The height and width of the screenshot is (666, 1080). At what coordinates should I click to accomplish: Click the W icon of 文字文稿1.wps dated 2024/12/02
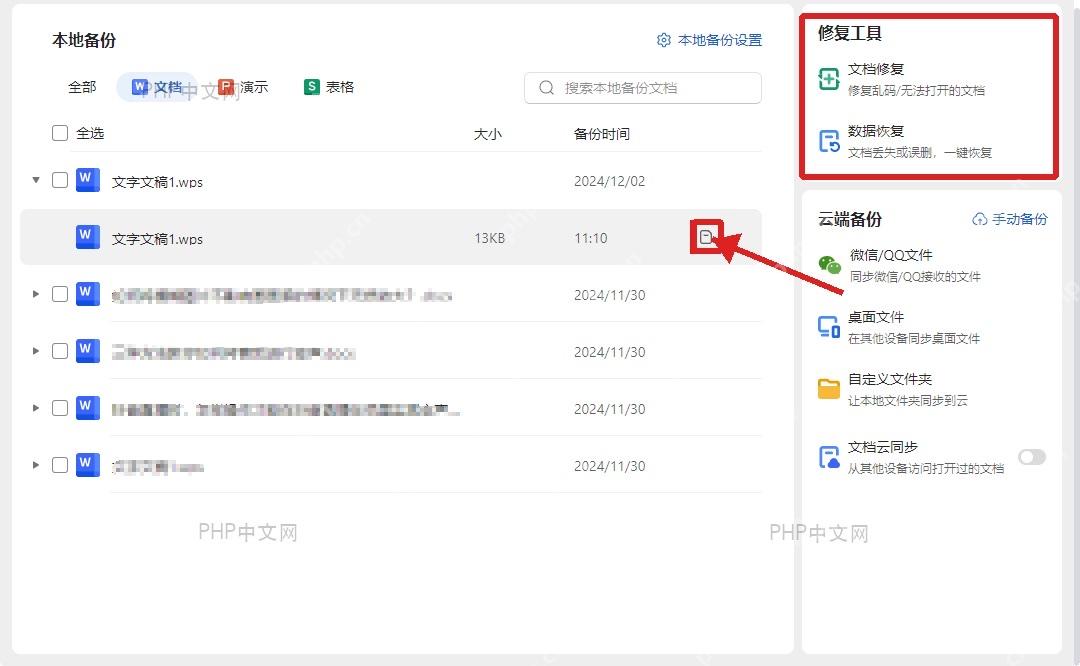(x=87, y=180)
